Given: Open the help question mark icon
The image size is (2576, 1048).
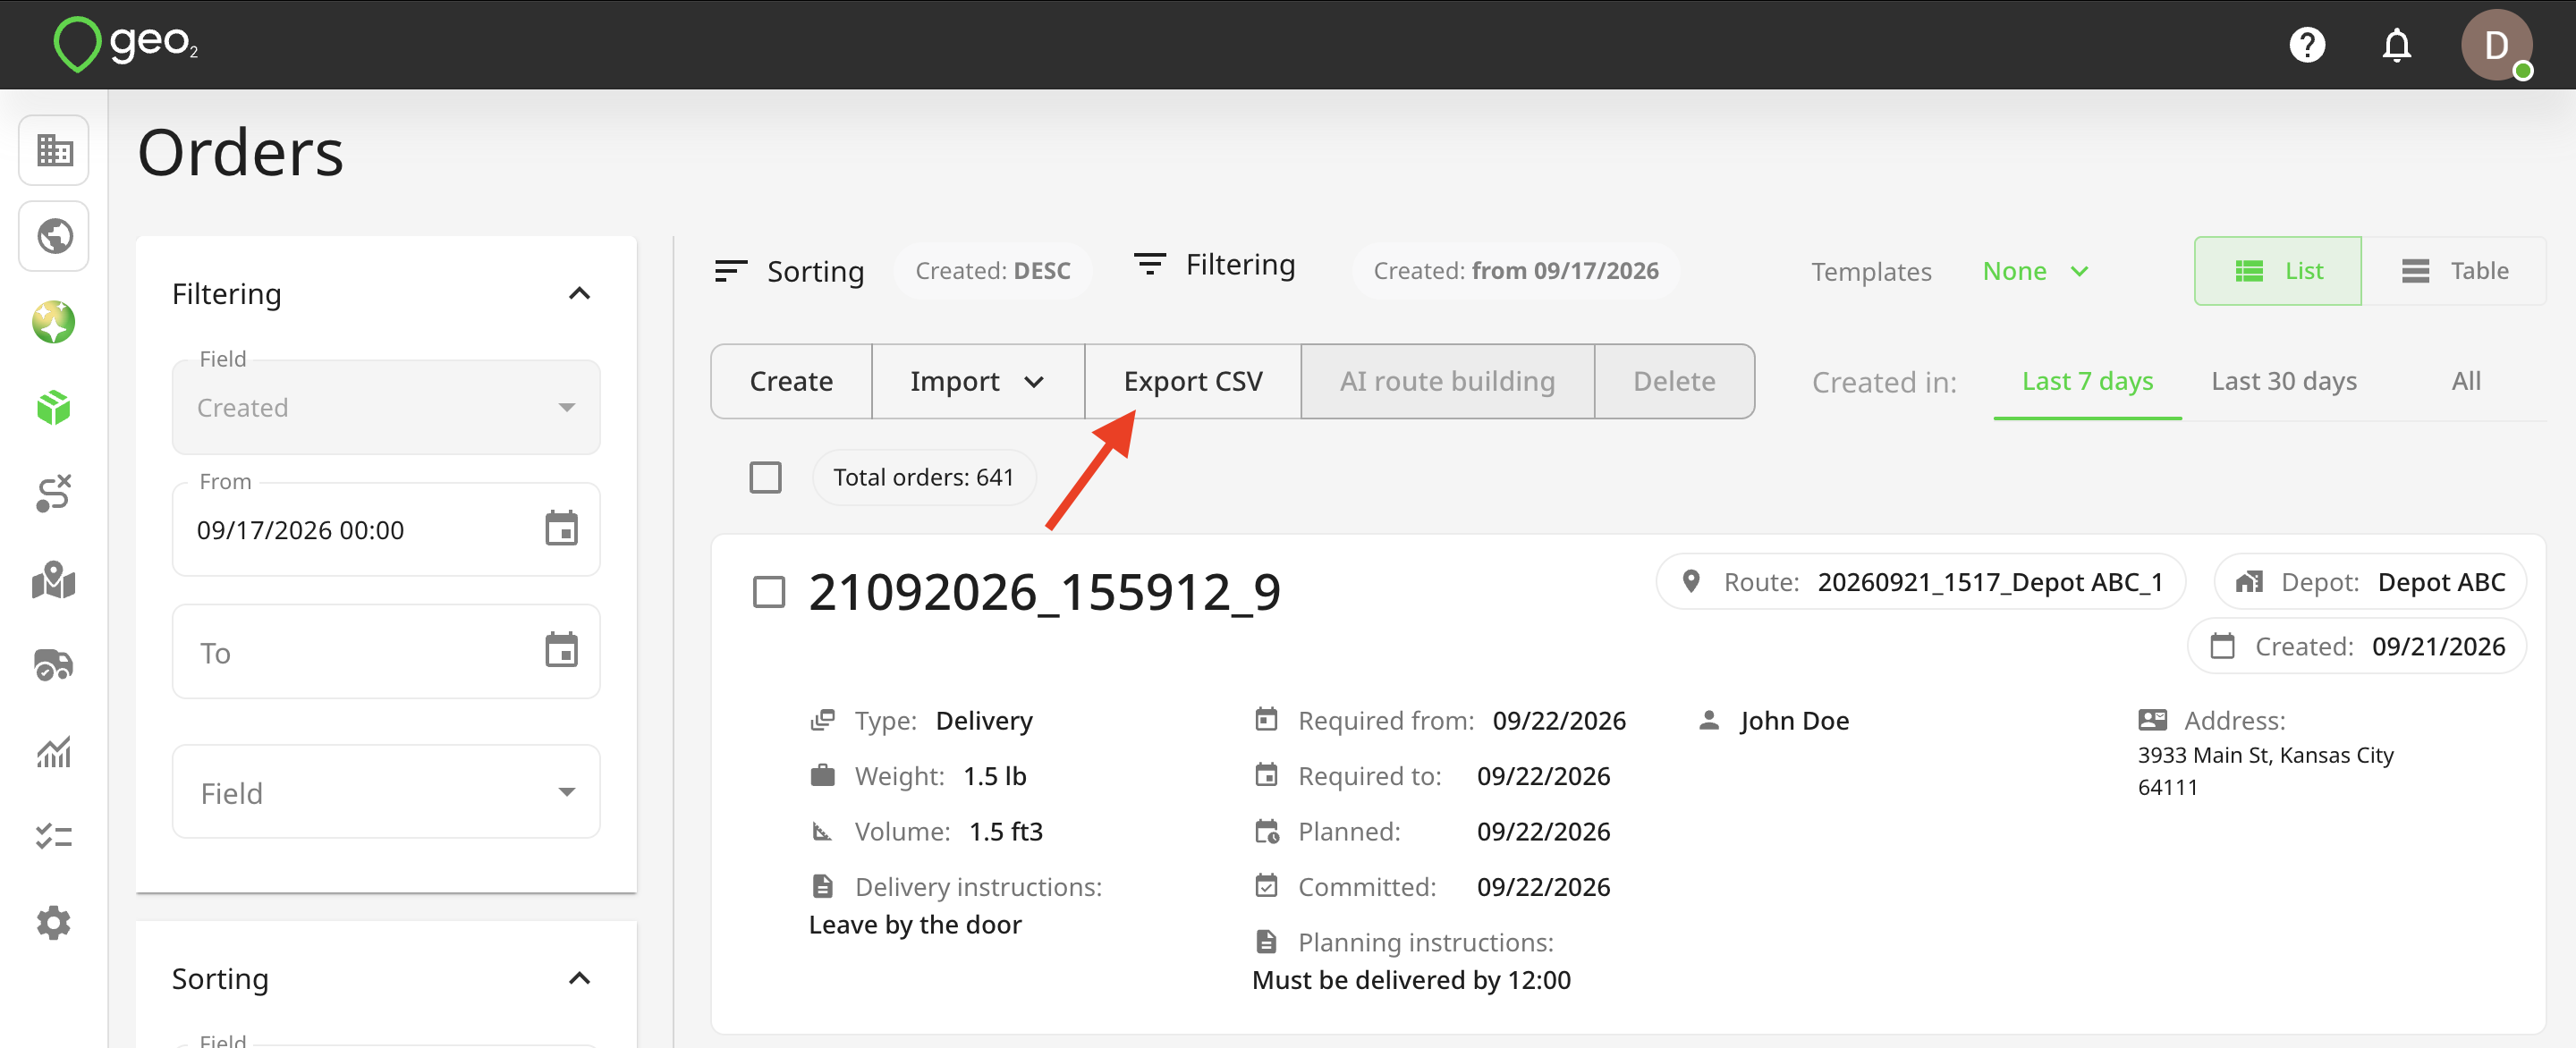Looking at the screenshot, I should 2307,45.
